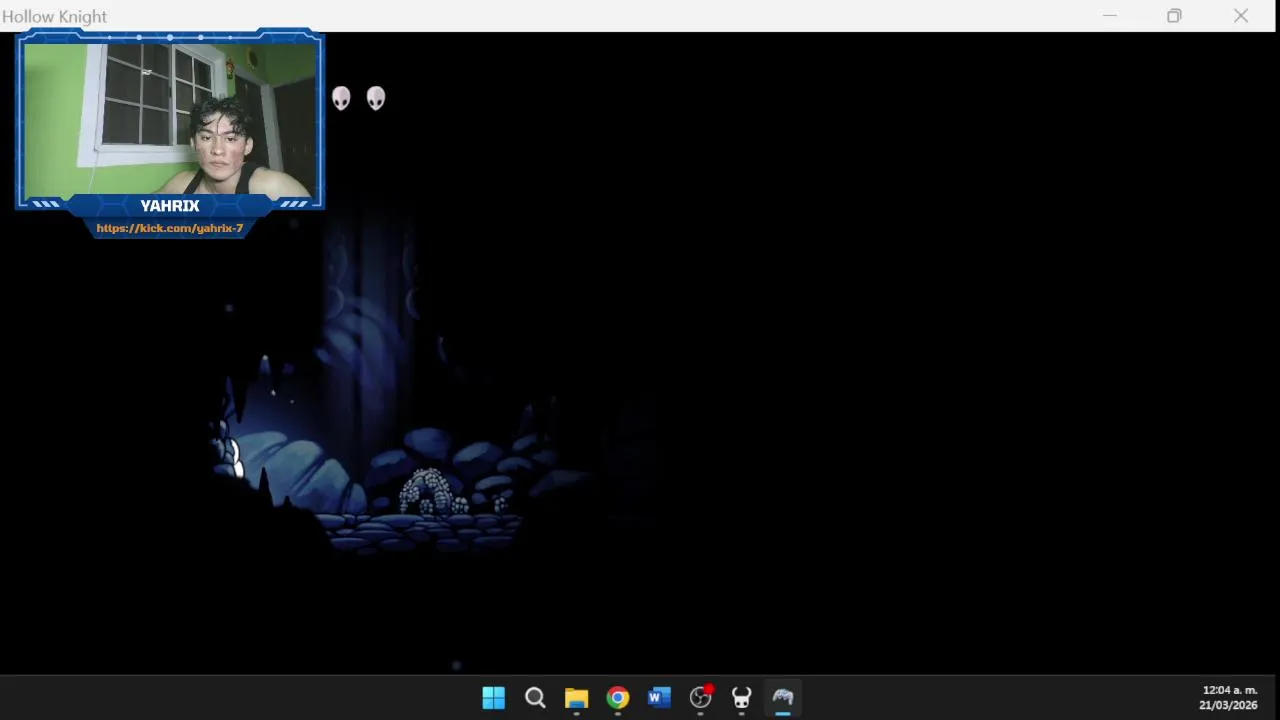Click the second health mask in the game HUD
This screenshot has height=720, width=1280.
375,98
